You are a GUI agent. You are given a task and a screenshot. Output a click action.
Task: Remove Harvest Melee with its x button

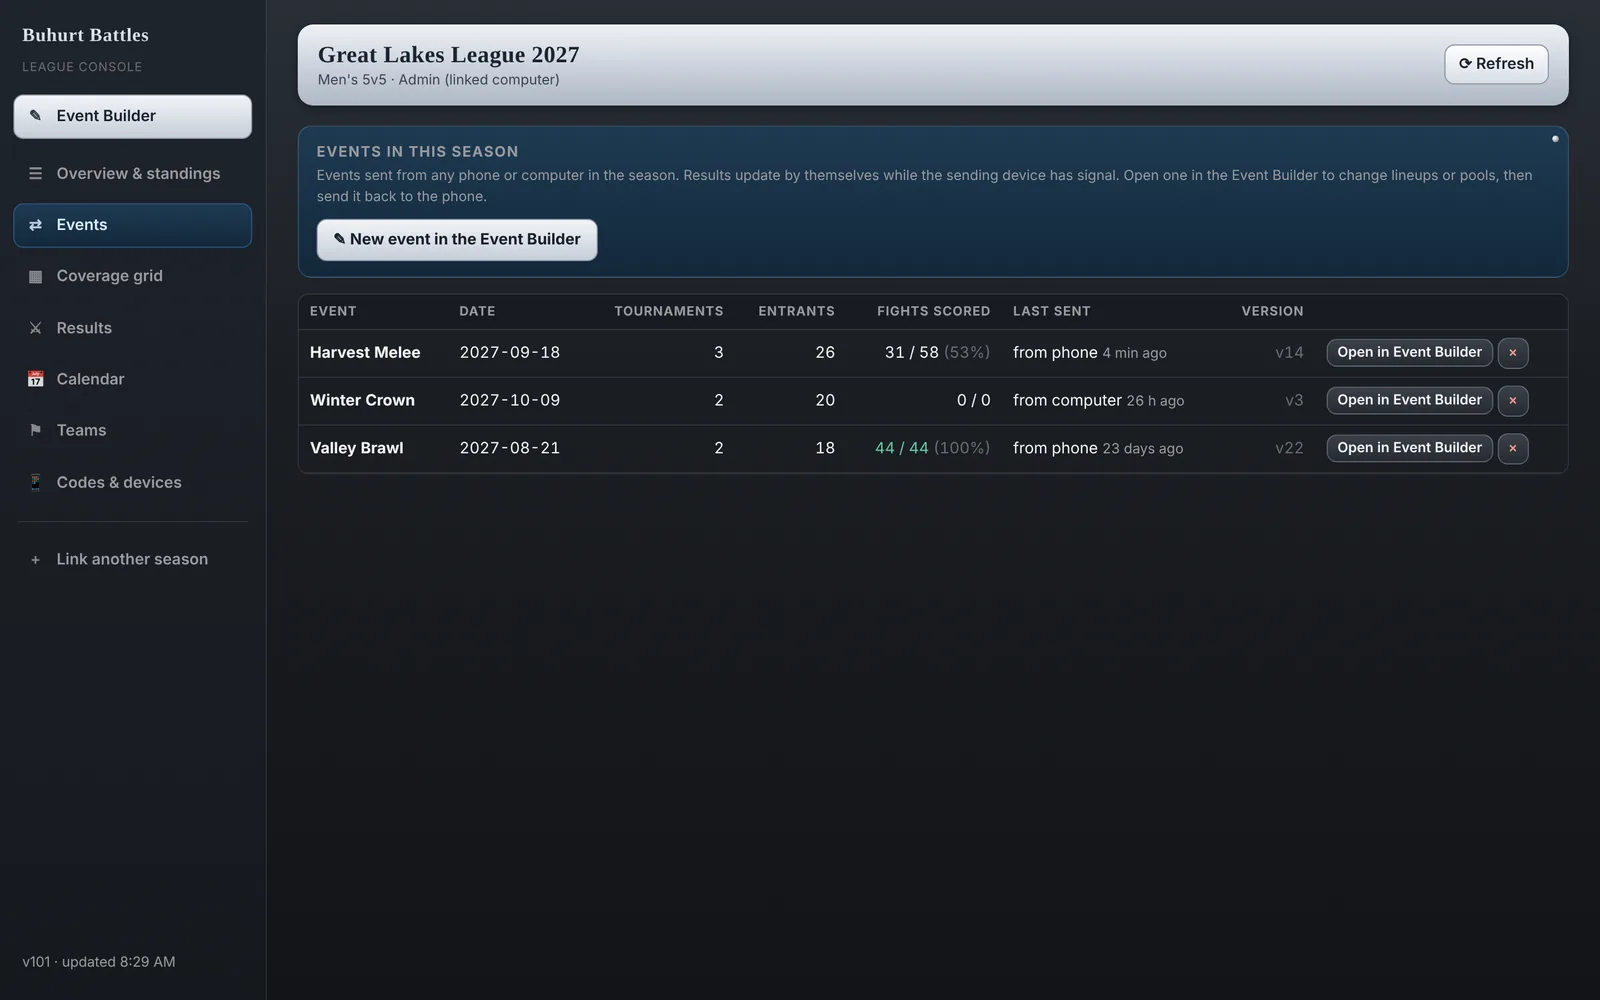pos(1513,353)
